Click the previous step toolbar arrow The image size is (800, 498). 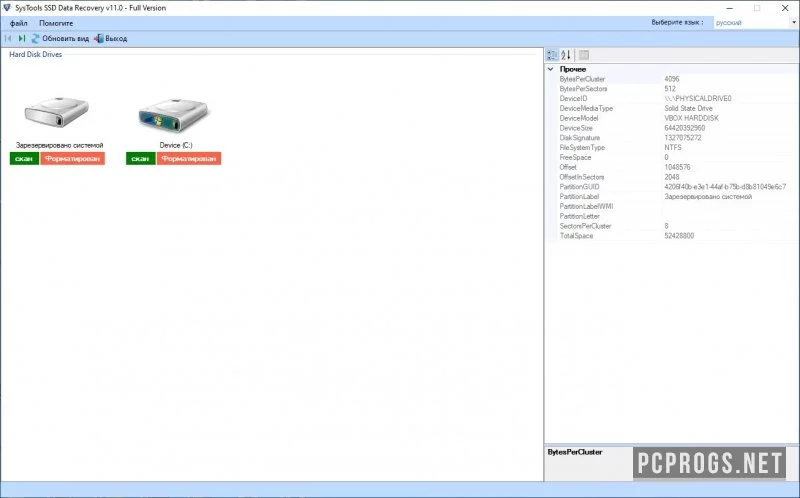(8, 38)
